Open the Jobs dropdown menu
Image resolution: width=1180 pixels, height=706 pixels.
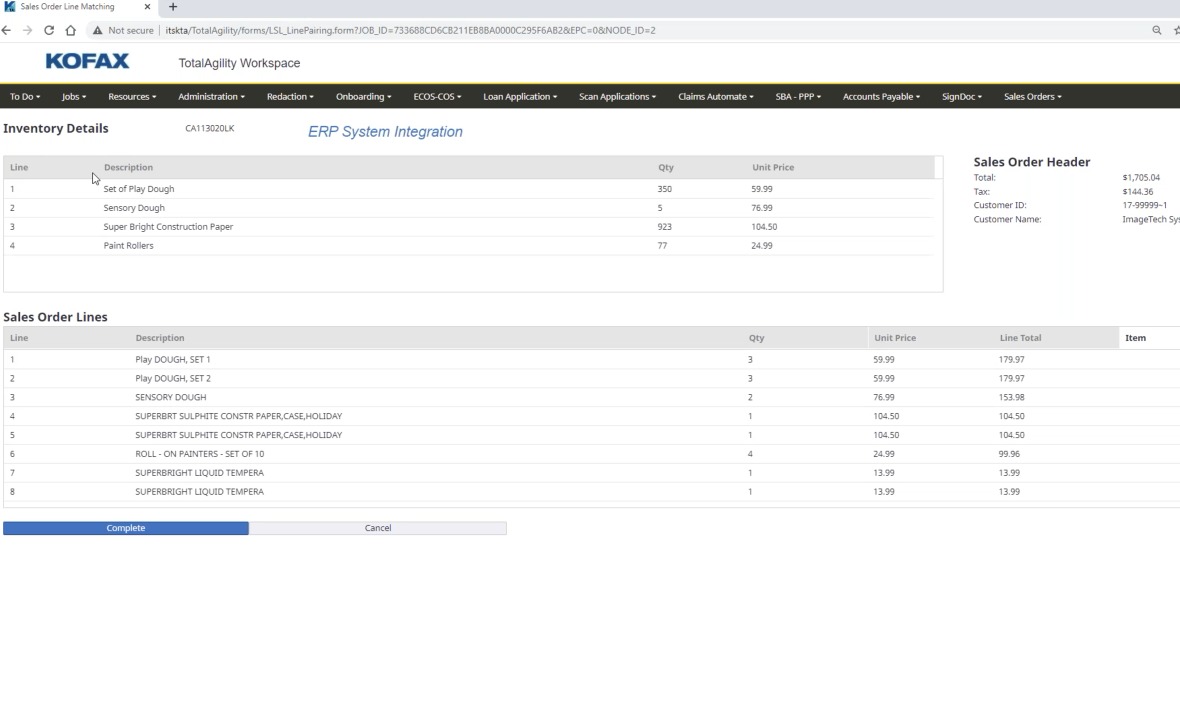74,97
